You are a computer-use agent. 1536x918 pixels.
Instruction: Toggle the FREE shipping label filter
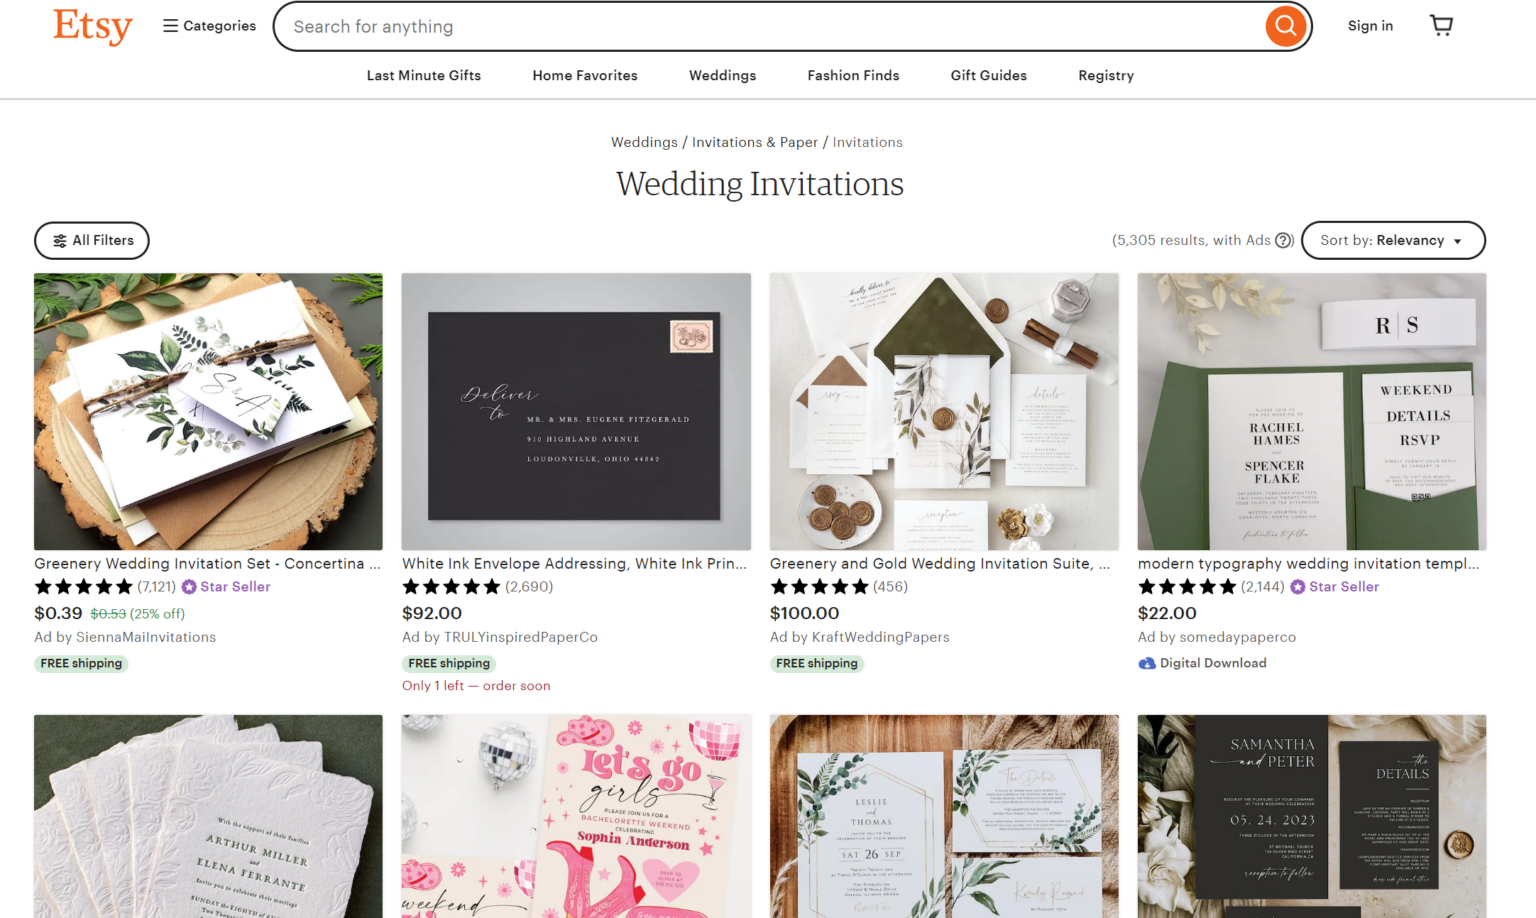click(x=81, y=663)
